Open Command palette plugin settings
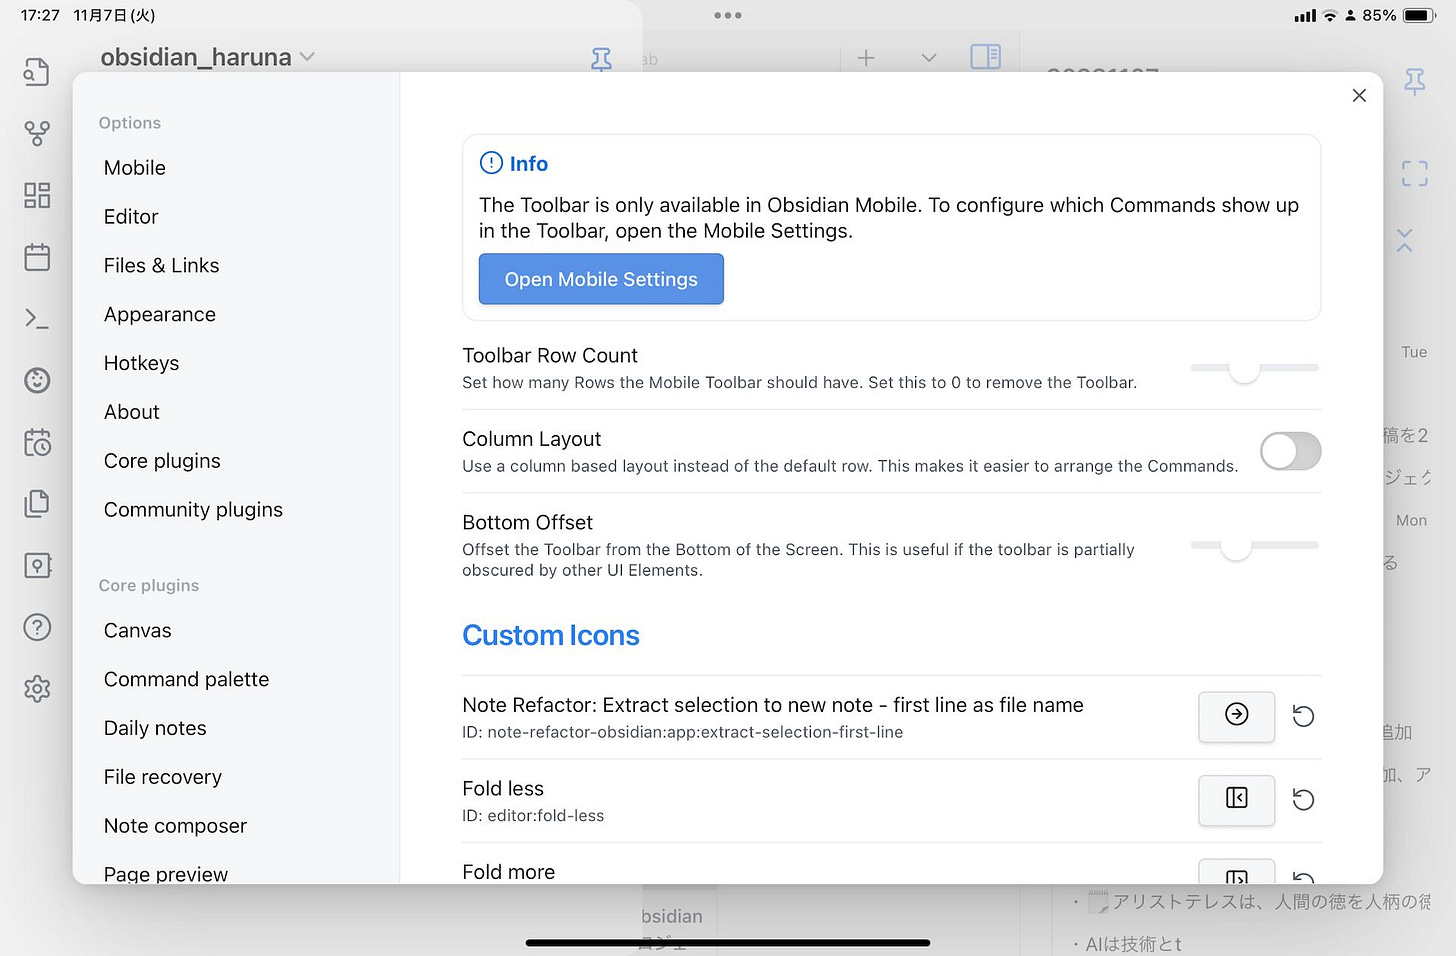This screenshot has width=1456, height=956. tap(186, 680)
